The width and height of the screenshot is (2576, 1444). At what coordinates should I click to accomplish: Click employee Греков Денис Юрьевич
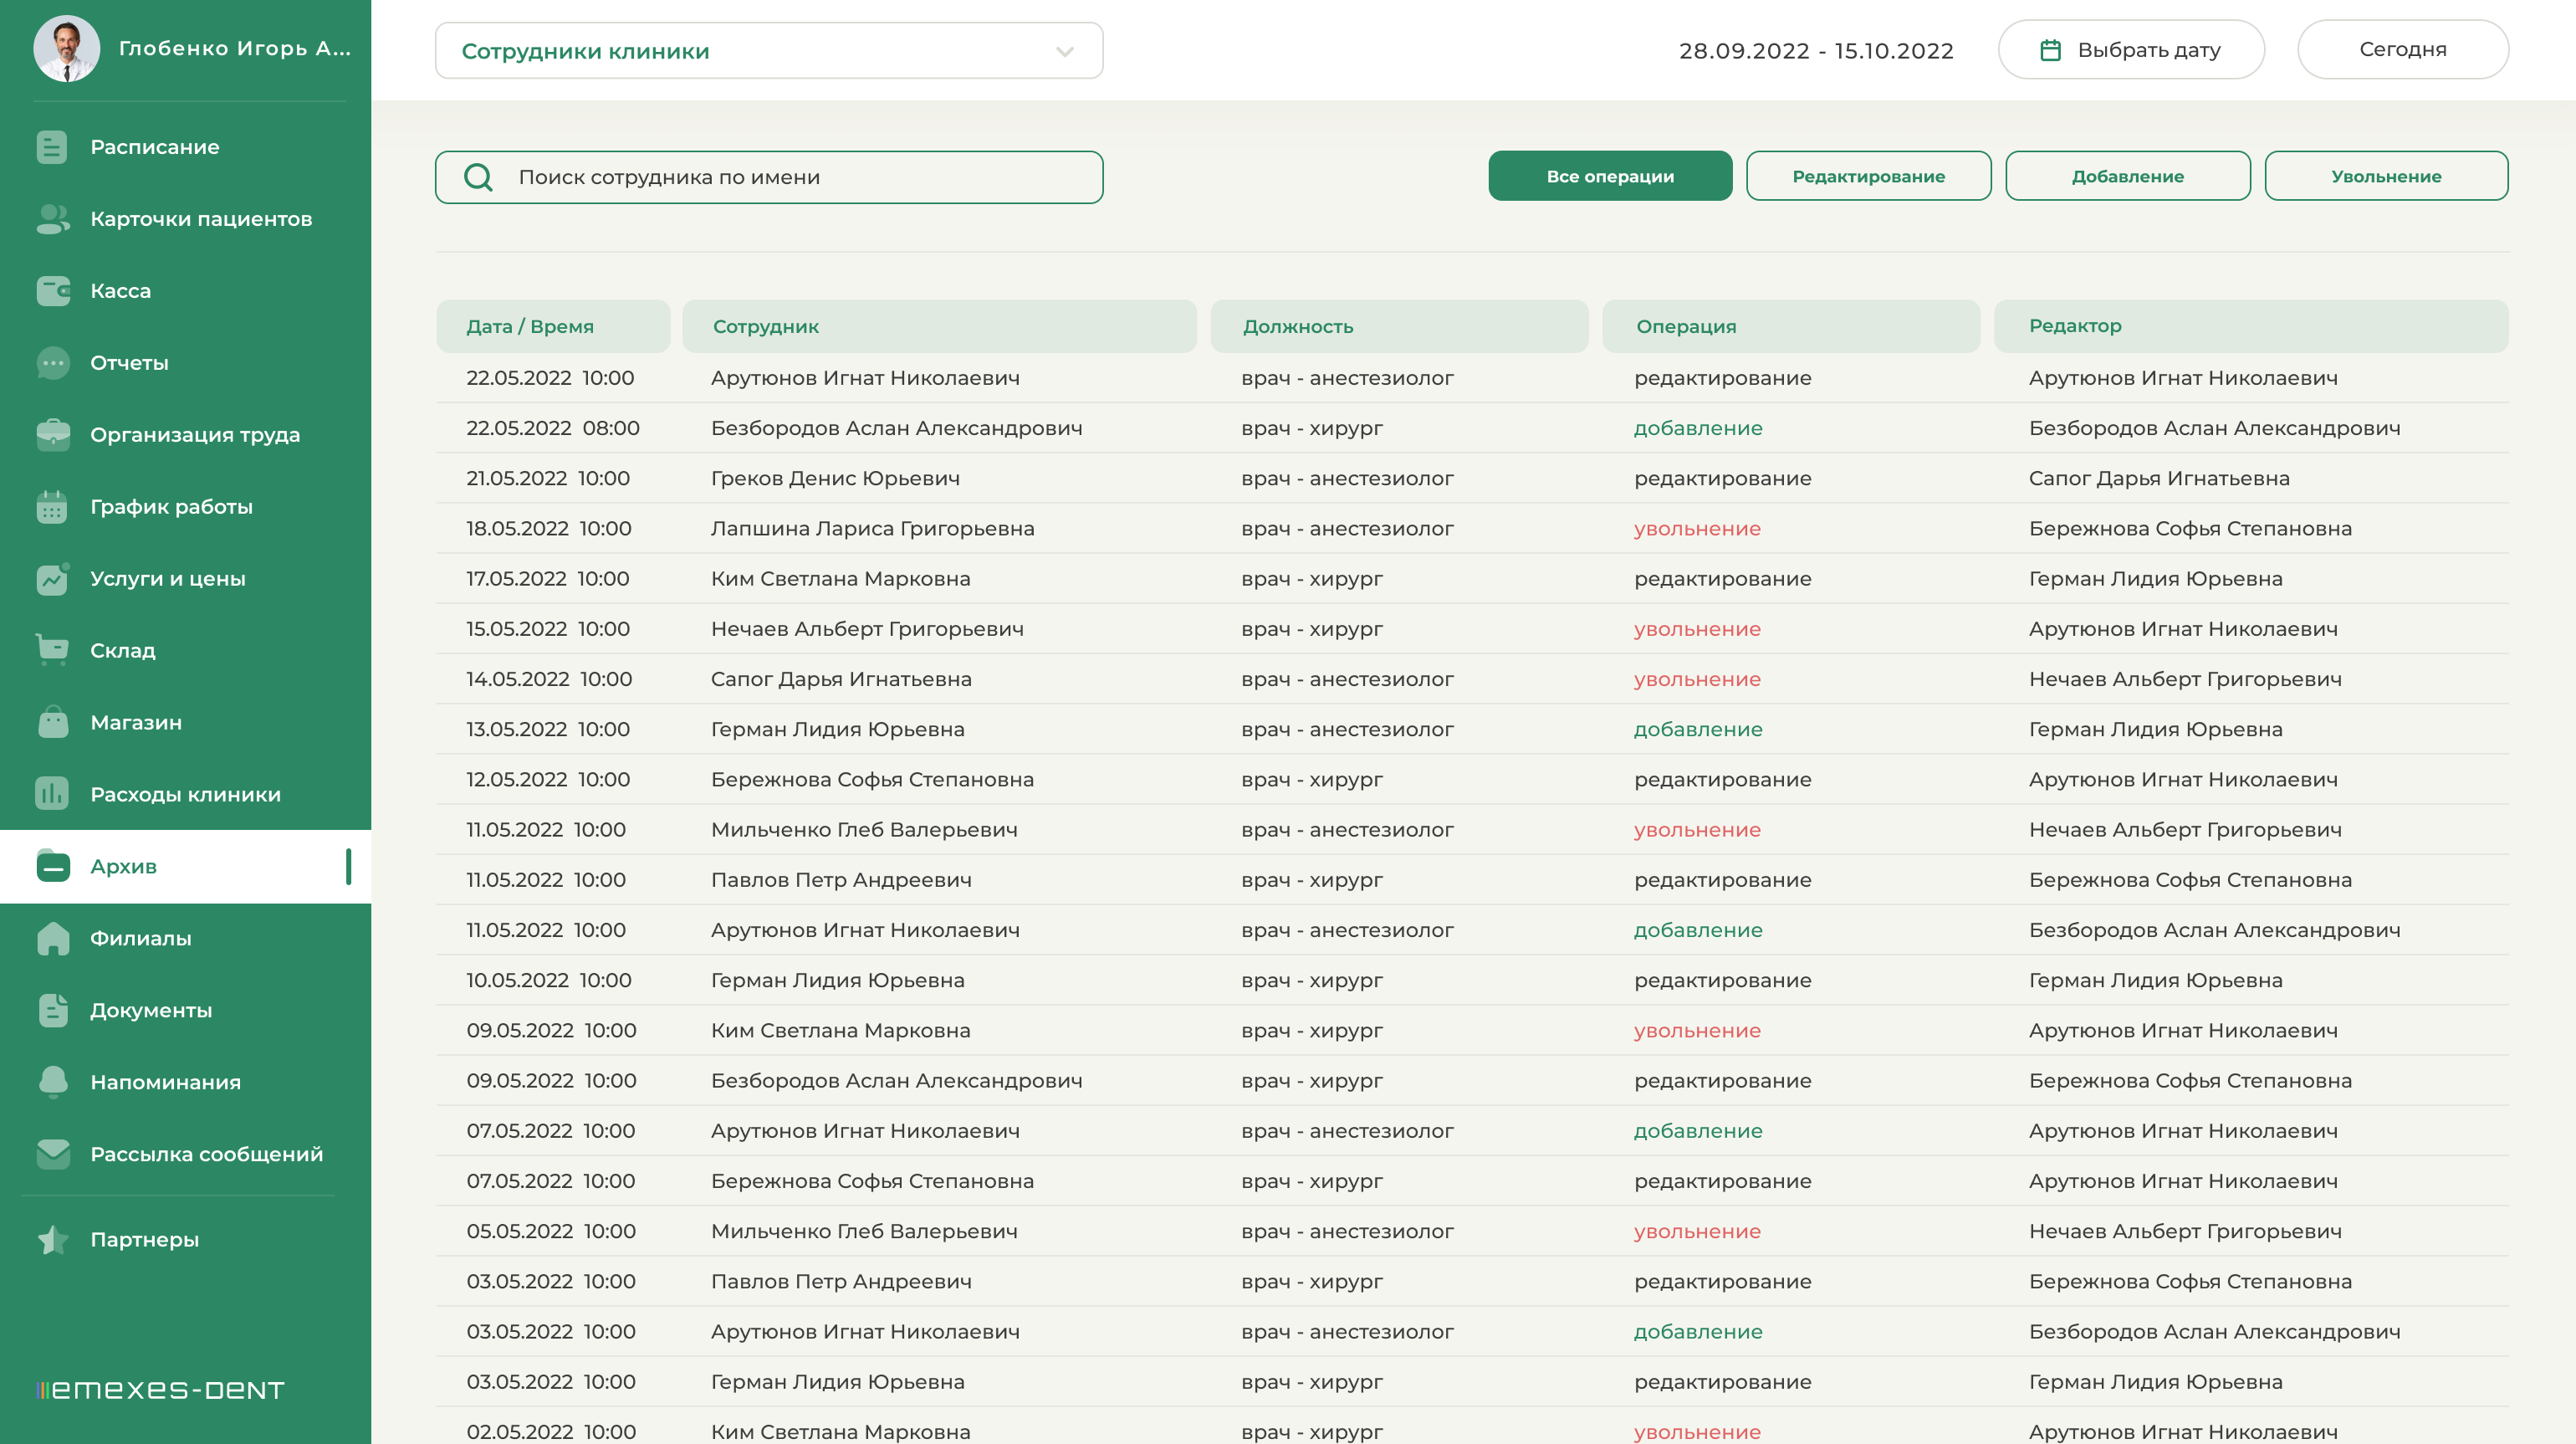click(x=835, y=478)
